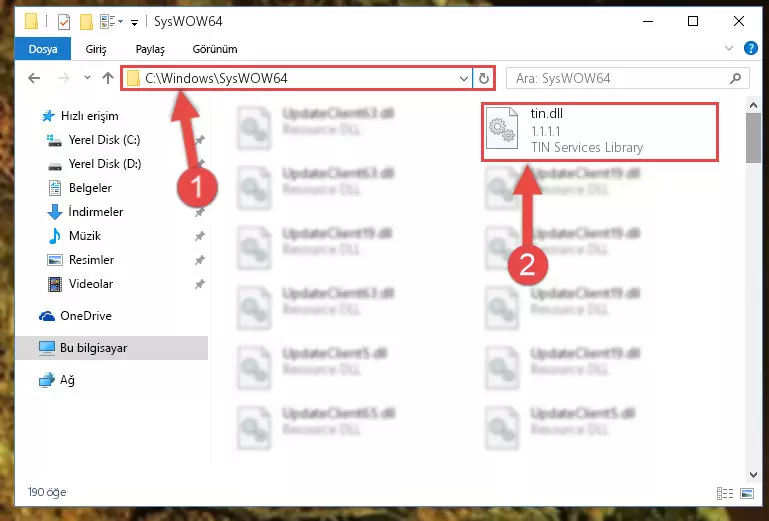Image resolution: width=769 pixels, height=521 pixels.
Task: Click the pin icon beside Resimler
Action: 200,260
